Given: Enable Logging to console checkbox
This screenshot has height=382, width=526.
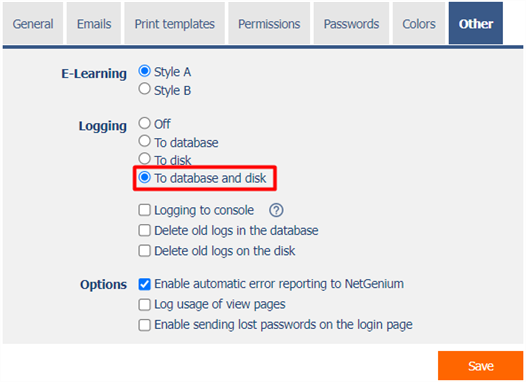Looking at the screenshot, I should [x=145, y=210].
